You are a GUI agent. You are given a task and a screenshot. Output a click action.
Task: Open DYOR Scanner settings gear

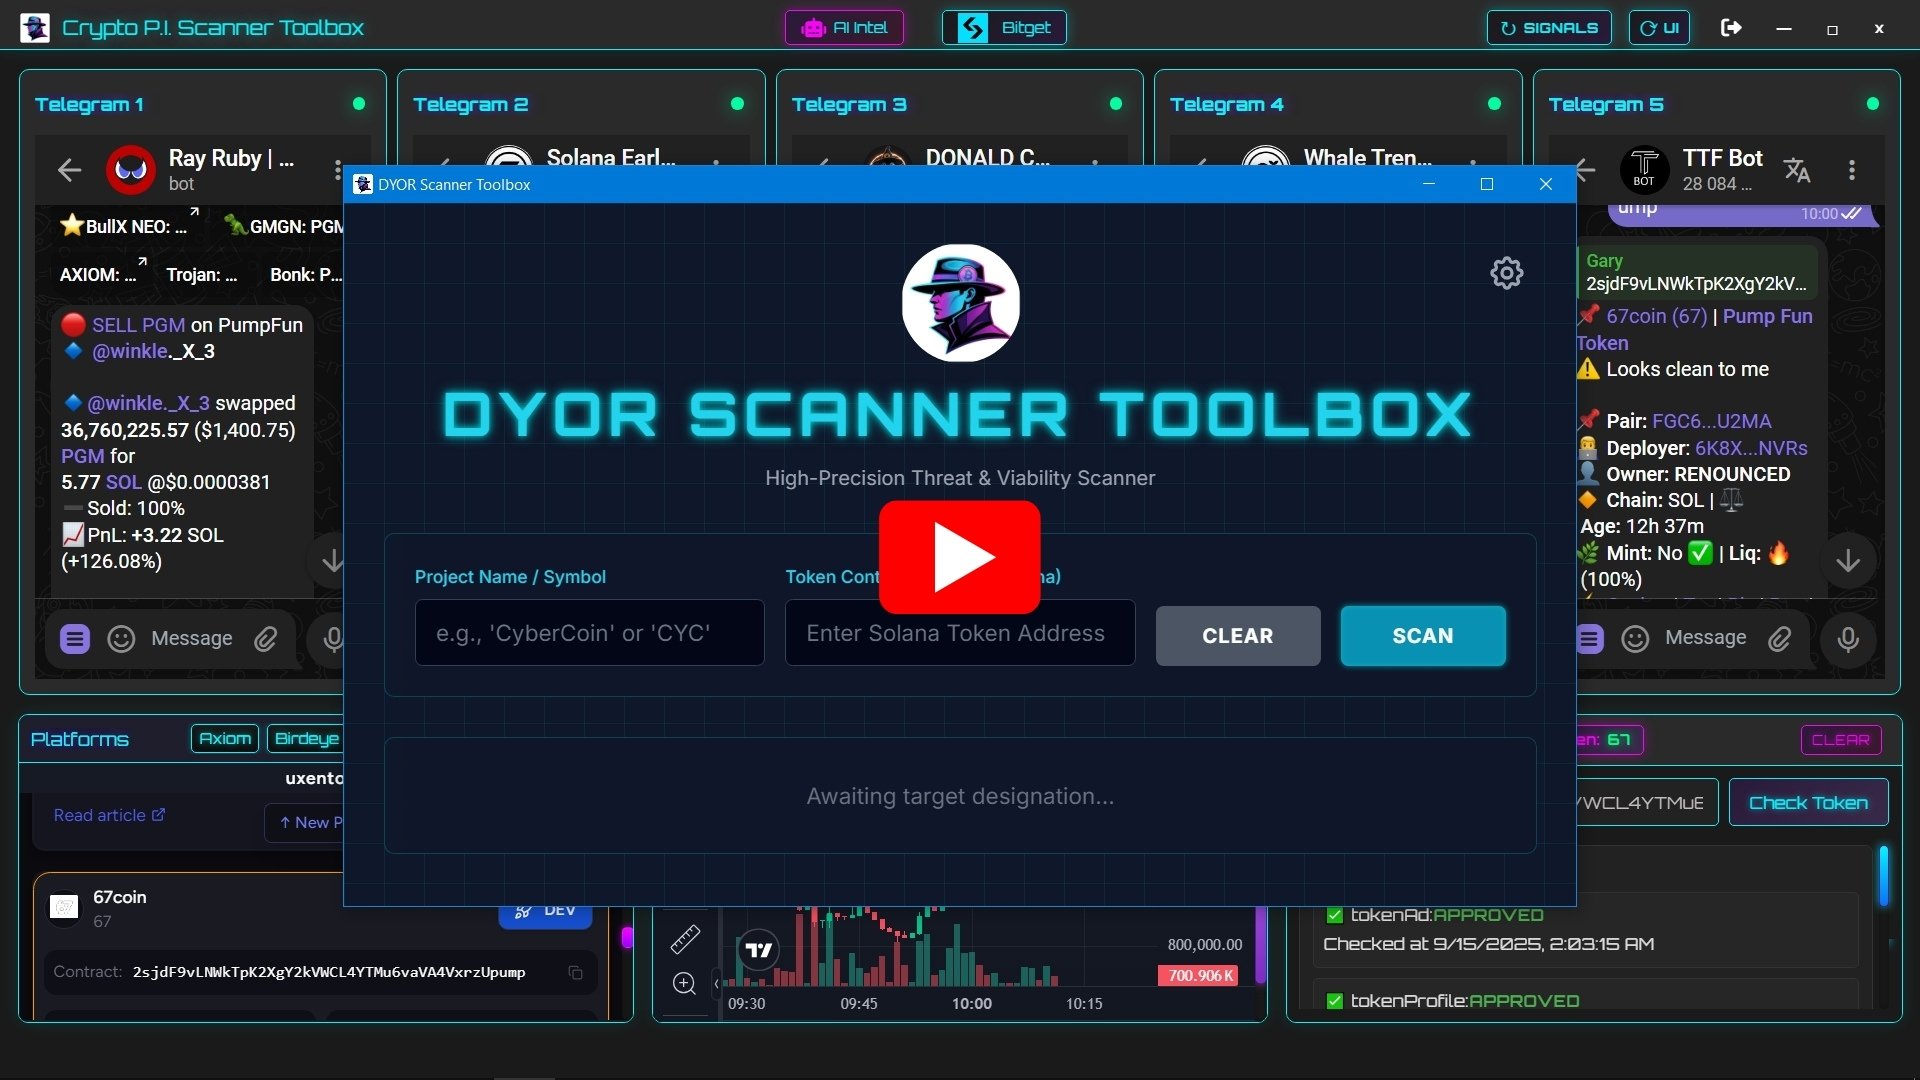[1506, 273]
